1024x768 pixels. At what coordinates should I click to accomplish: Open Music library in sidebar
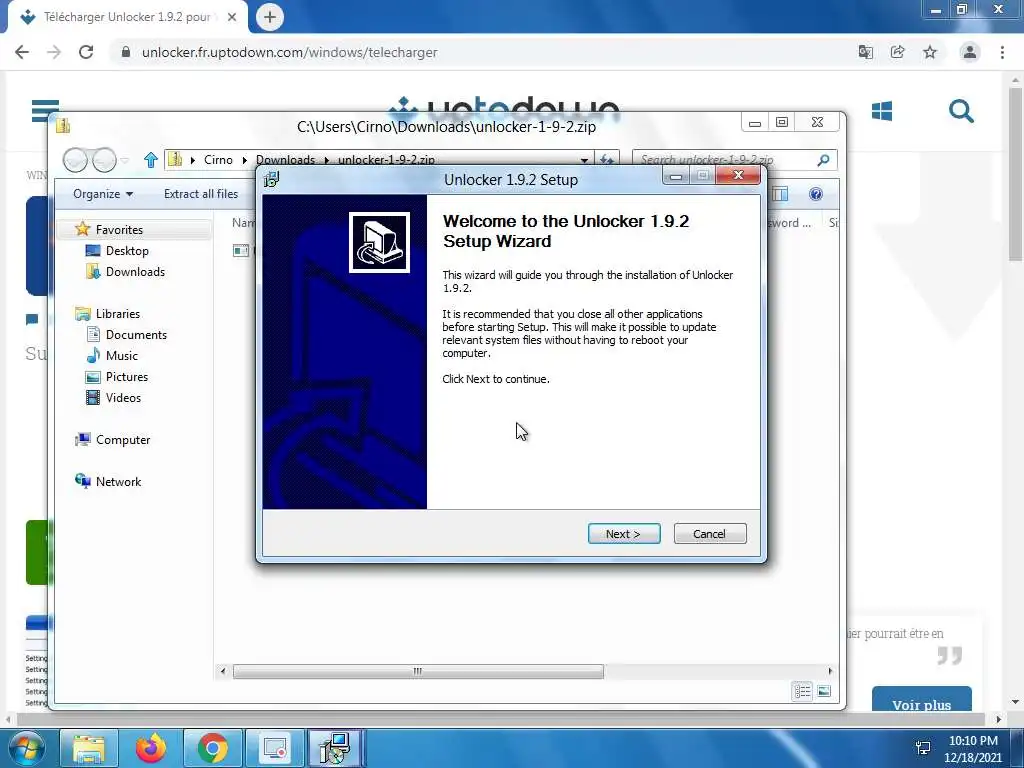pyautogui.click(x=121, y=355)
